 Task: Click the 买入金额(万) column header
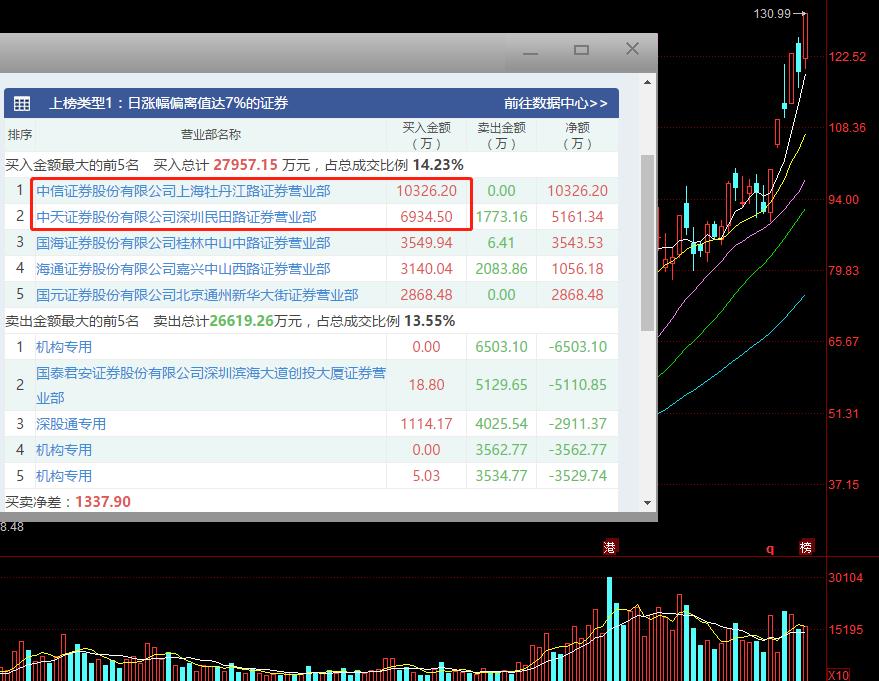427,136
